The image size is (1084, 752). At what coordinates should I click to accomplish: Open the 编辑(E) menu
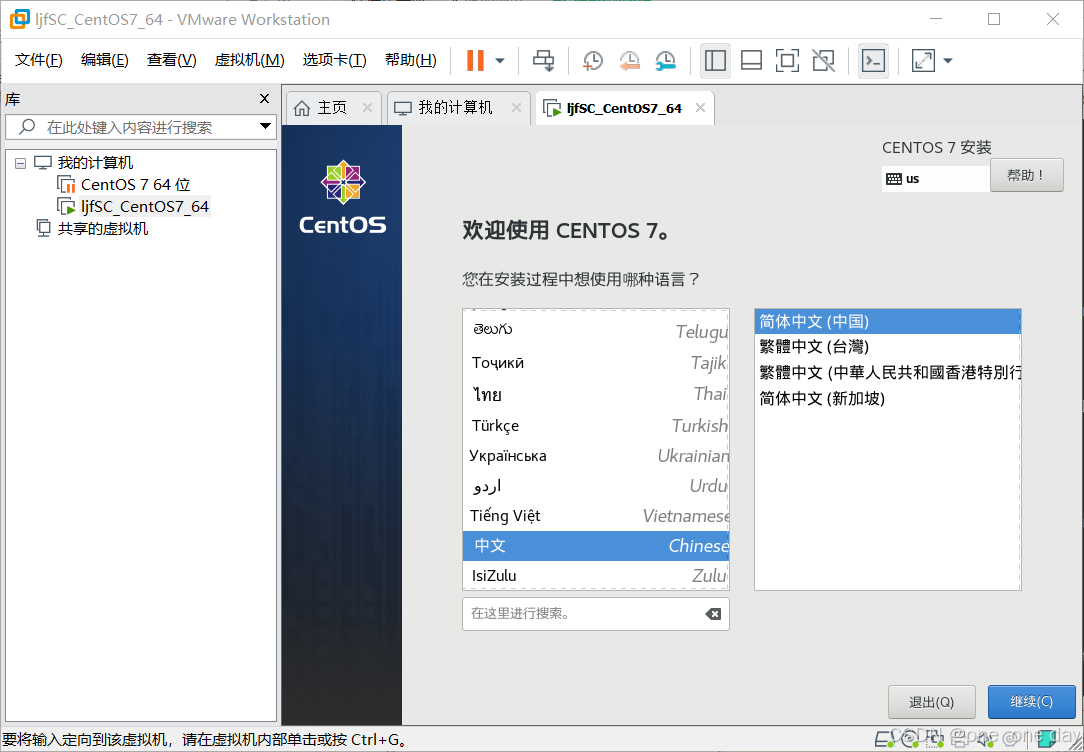click(104, 60)
